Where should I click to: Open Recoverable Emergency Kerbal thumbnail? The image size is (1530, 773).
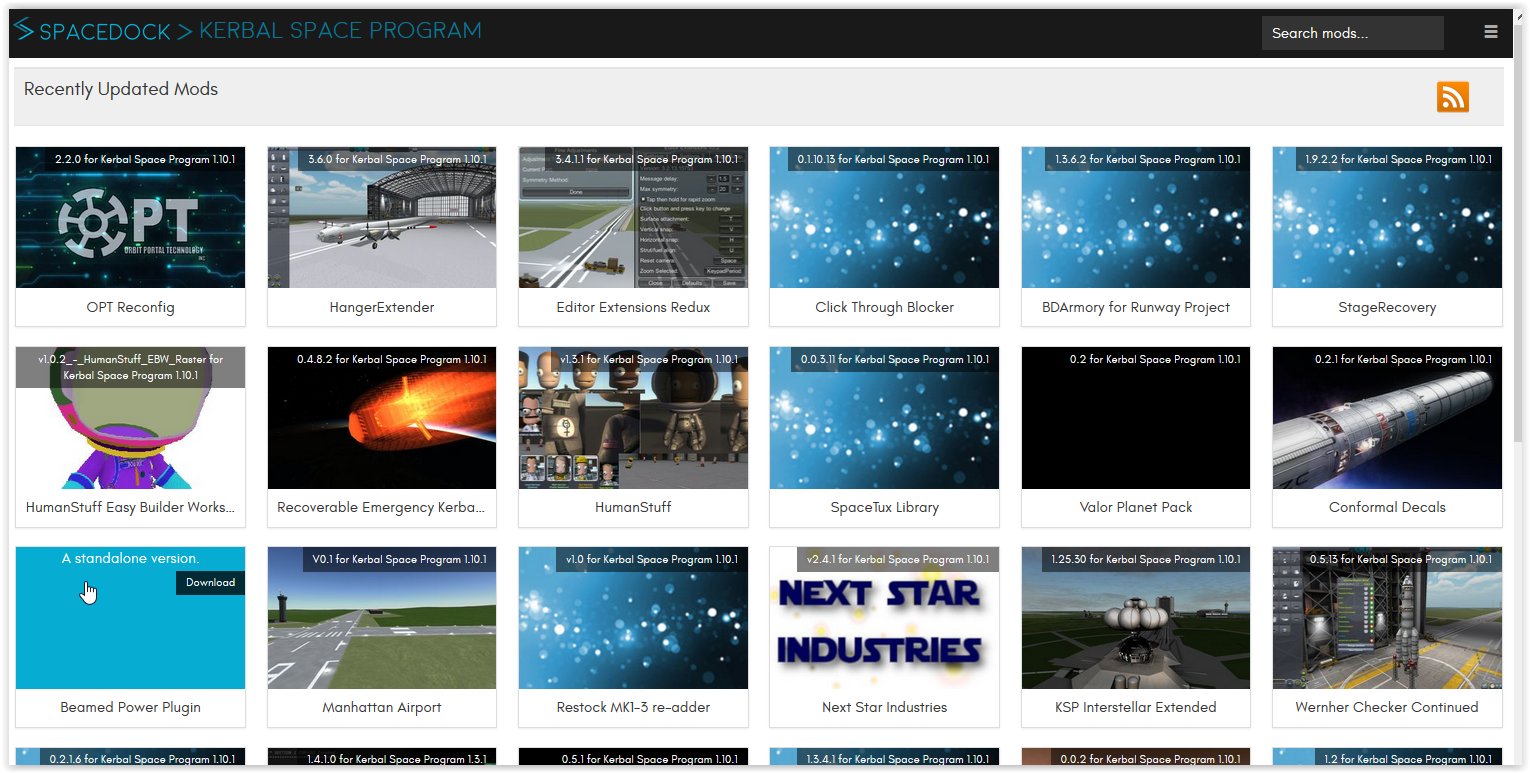click(x=382, y=418)
